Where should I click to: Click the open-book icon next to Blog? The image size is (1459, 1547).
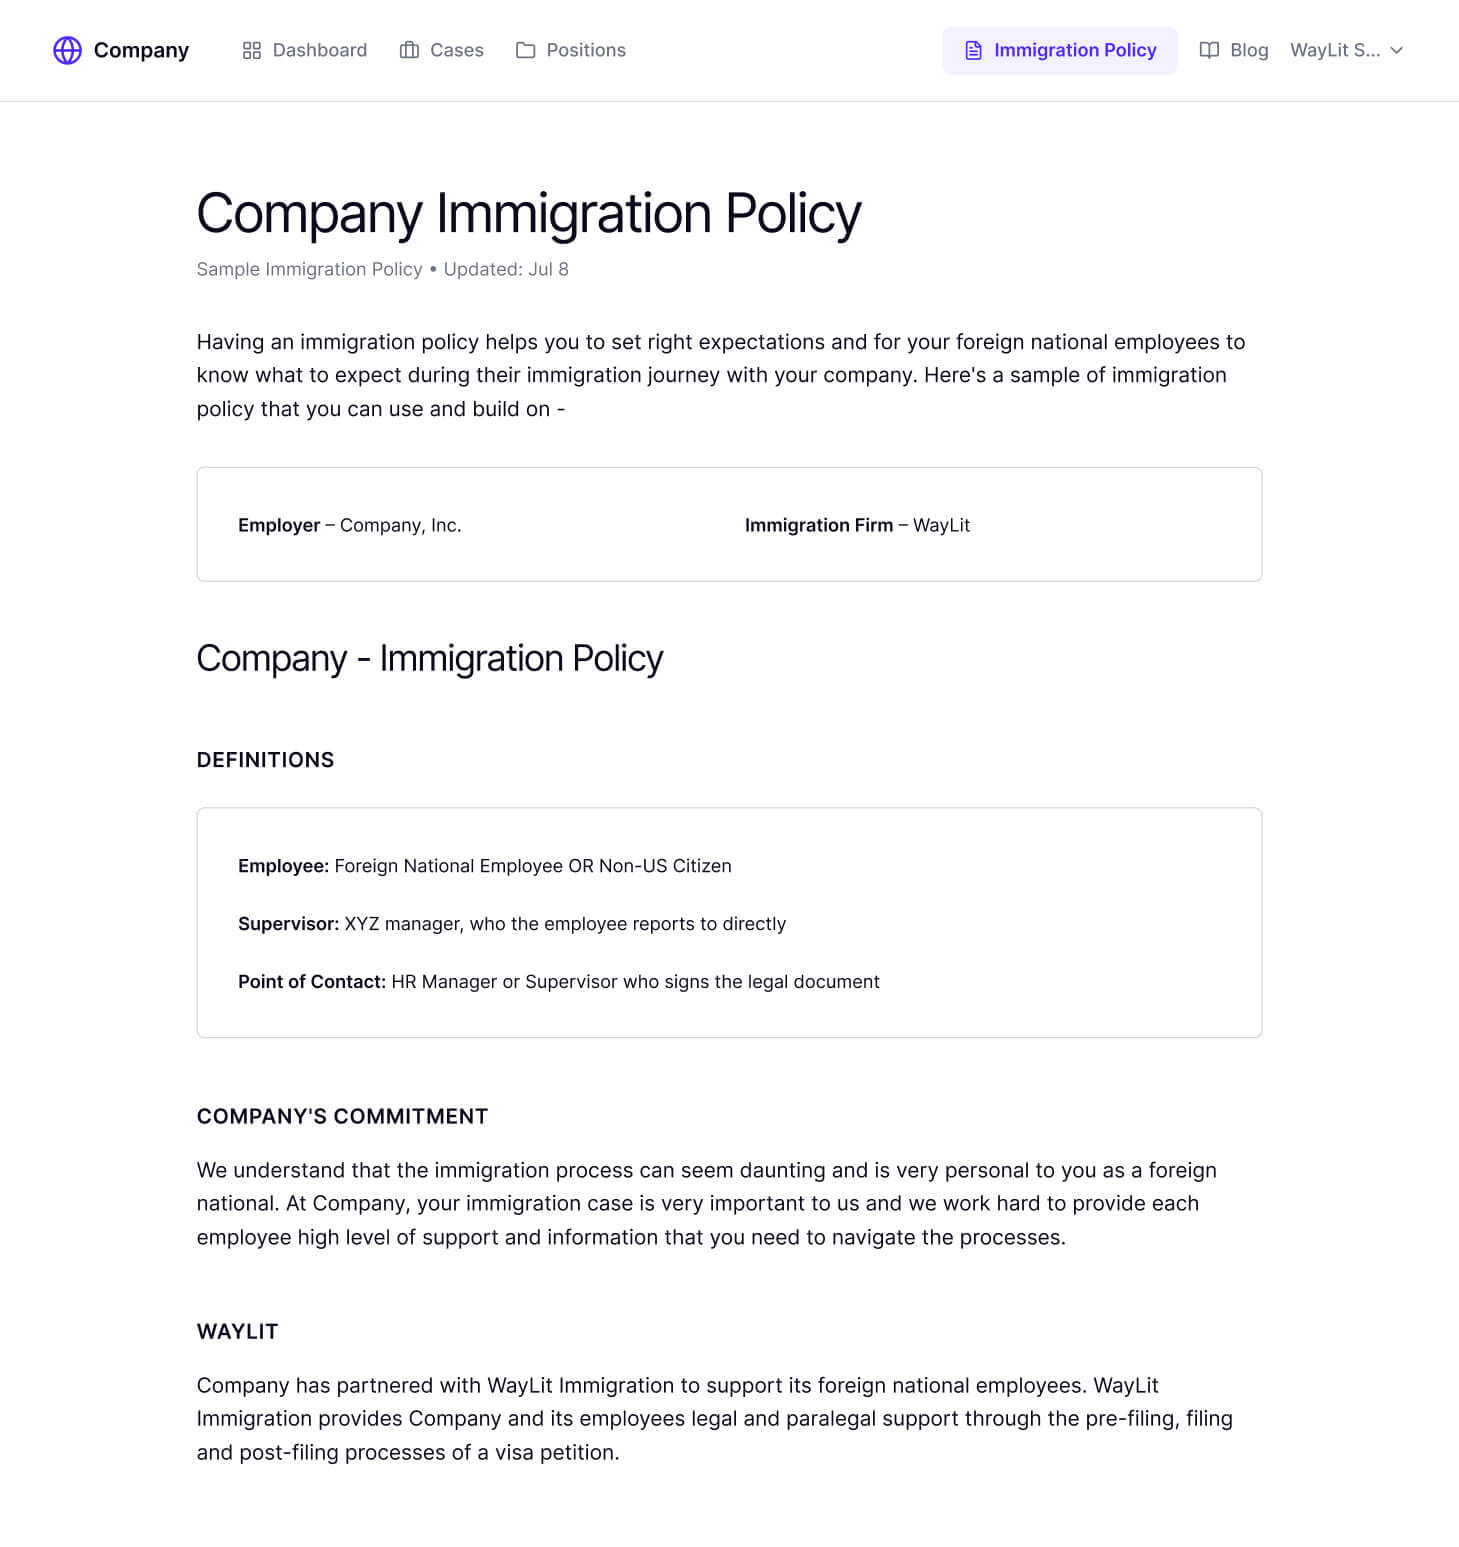[x=1210, y=50]
